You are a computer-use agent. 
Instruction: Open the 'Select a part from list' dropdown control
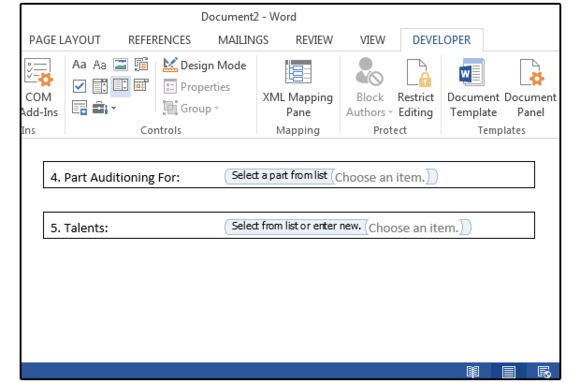point(380,177)
